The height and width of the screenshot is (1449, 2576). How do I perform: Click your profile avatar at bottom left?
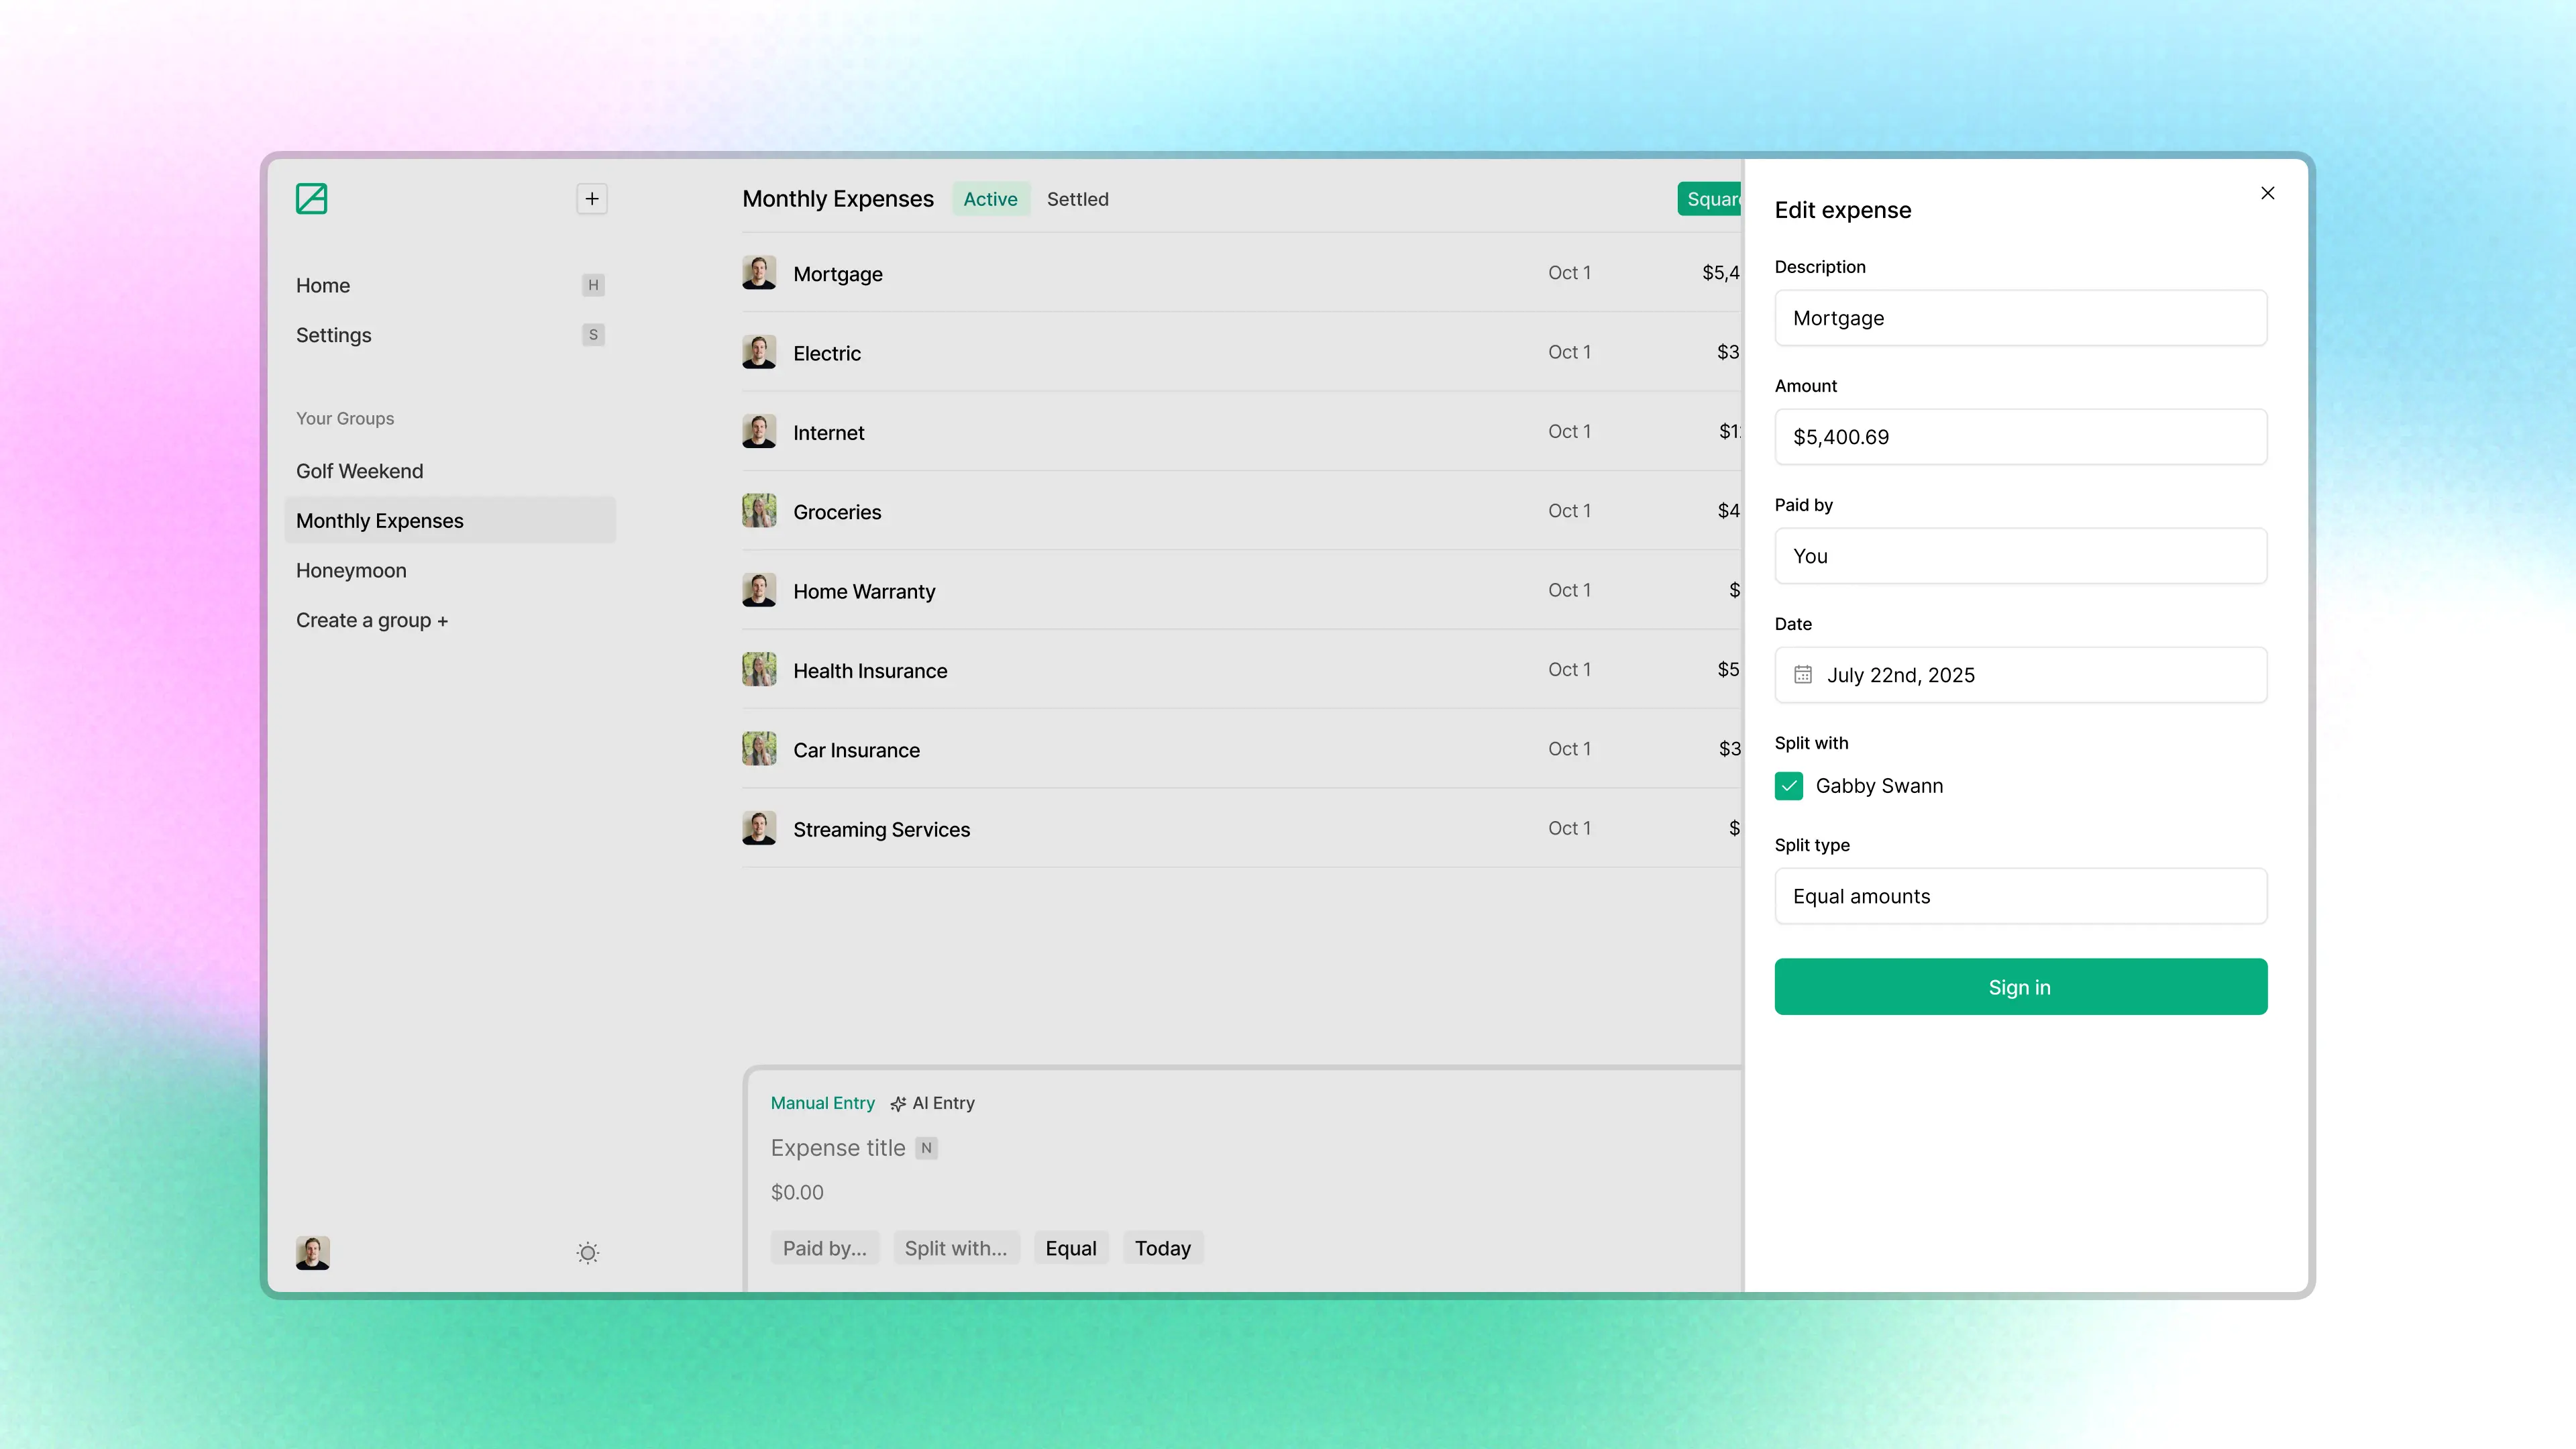coord(312,1252)
